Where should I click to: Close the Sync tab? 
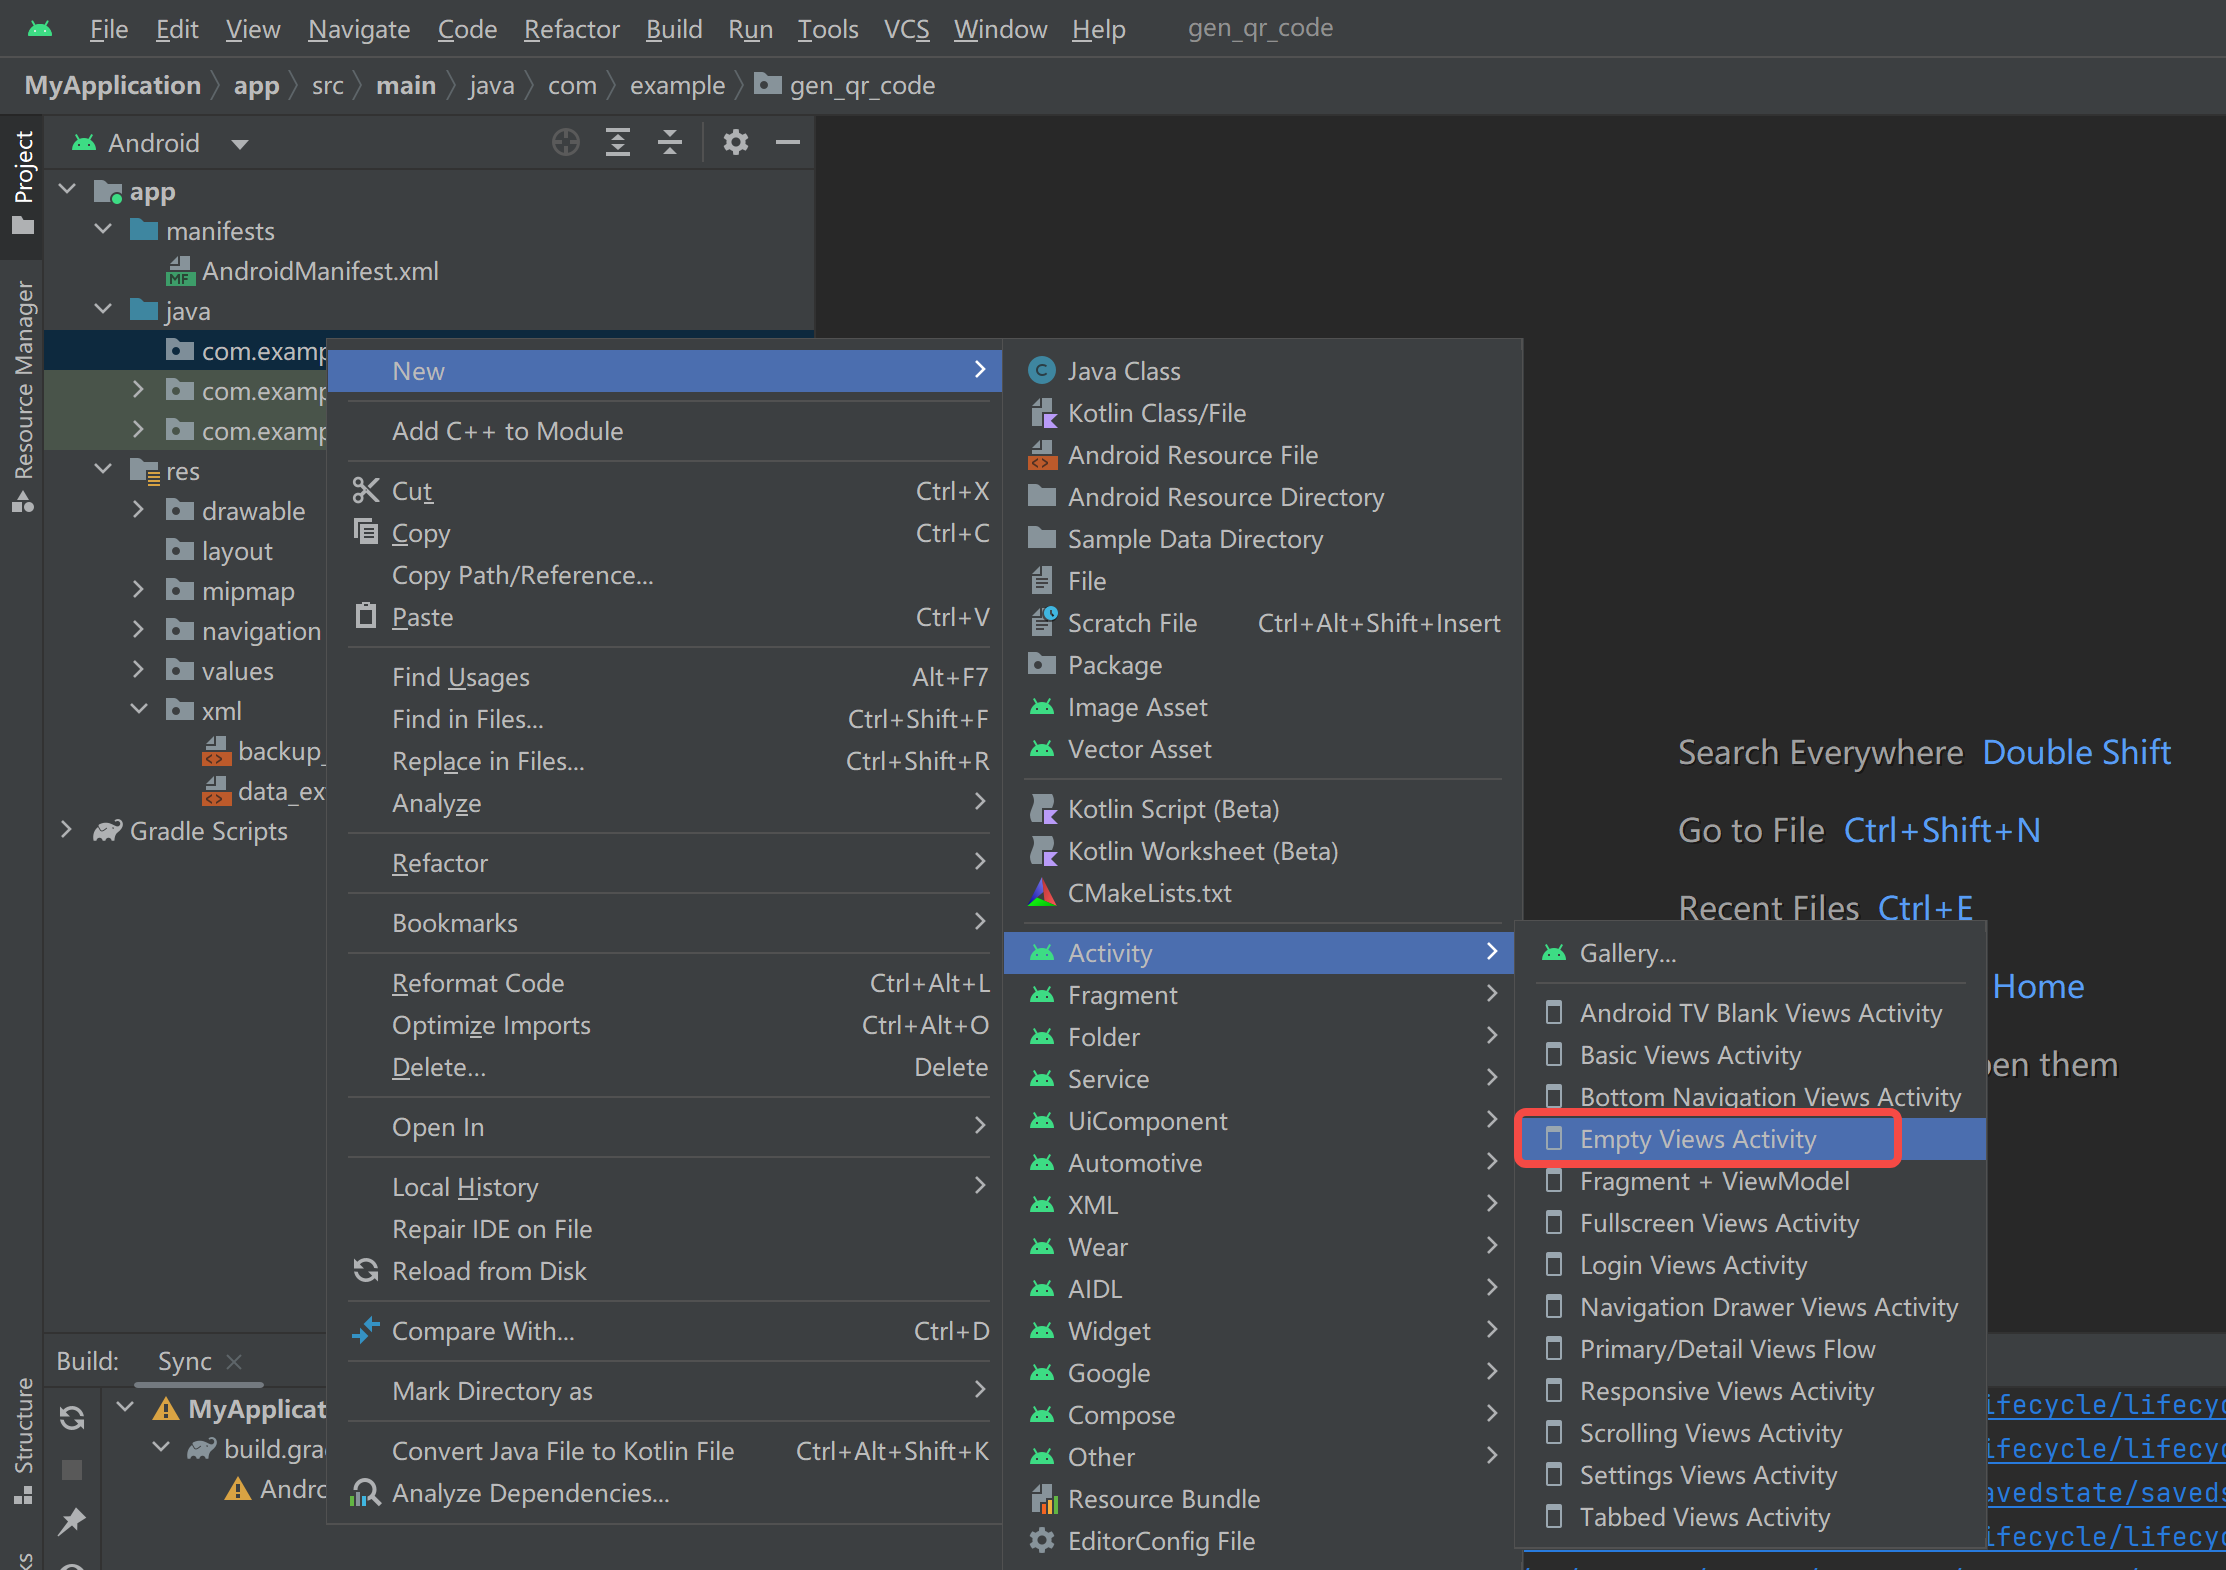(x=235, y=1361)
